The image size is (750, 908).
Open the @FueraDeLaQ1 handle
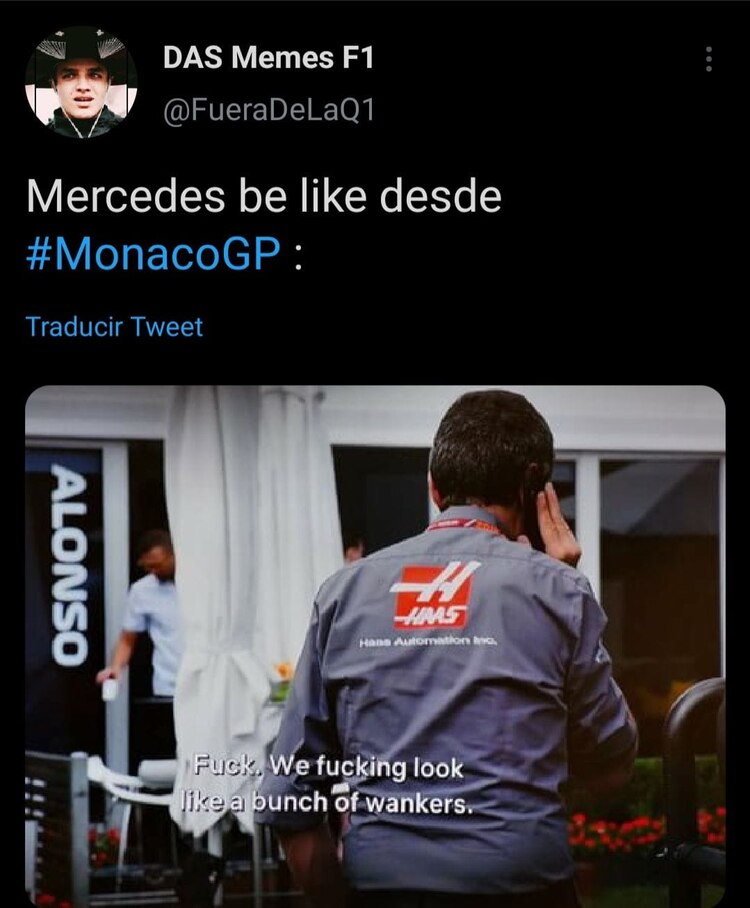click(269, 109)
